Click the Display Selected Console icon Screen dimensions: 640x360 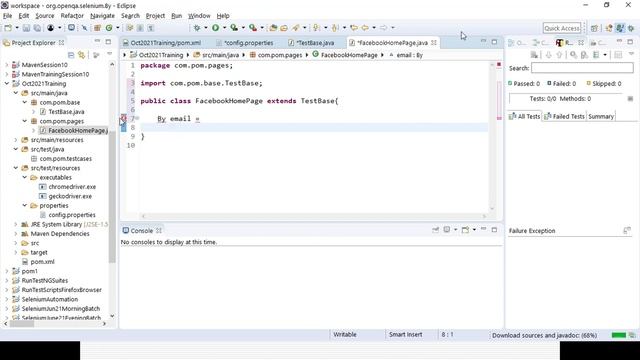[447, 230]
